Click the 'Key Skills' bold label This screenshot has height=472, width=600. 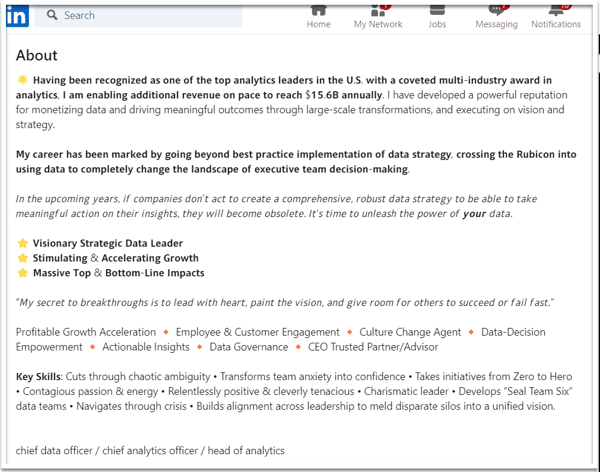pyautogui.click(x=38, y=377)
